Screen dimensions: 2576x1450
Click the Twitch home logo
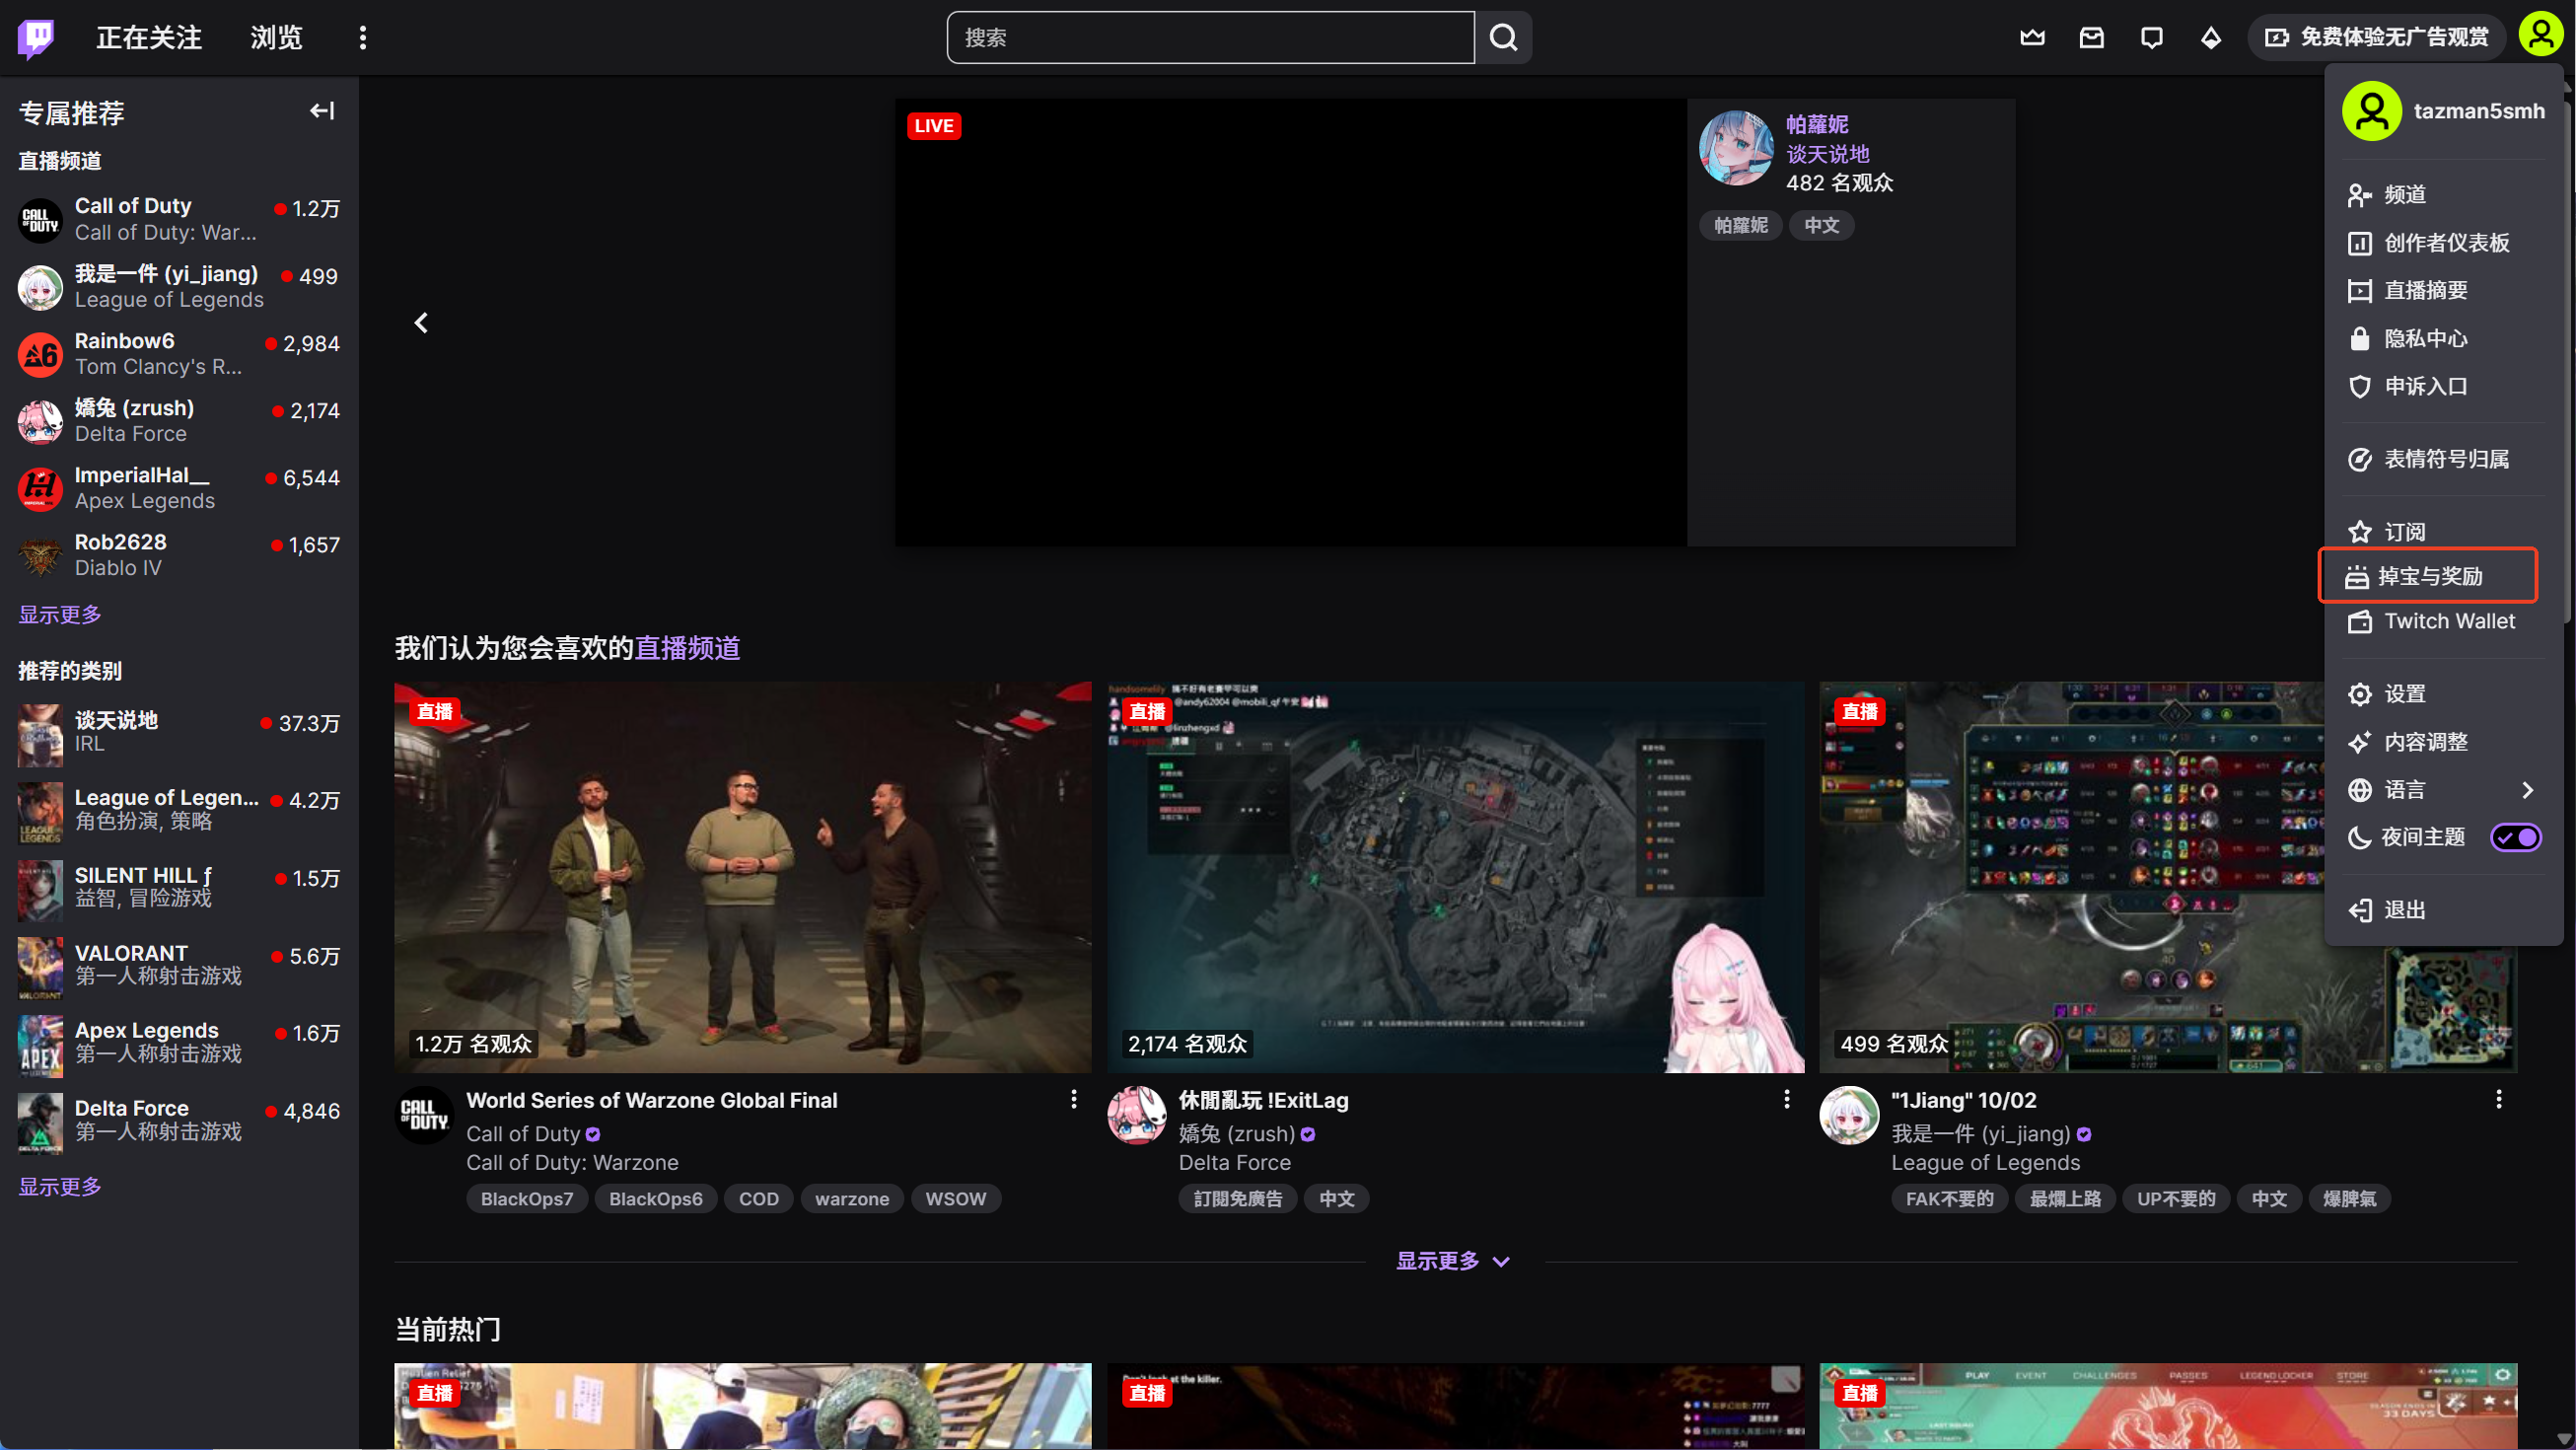coord(36,38)
